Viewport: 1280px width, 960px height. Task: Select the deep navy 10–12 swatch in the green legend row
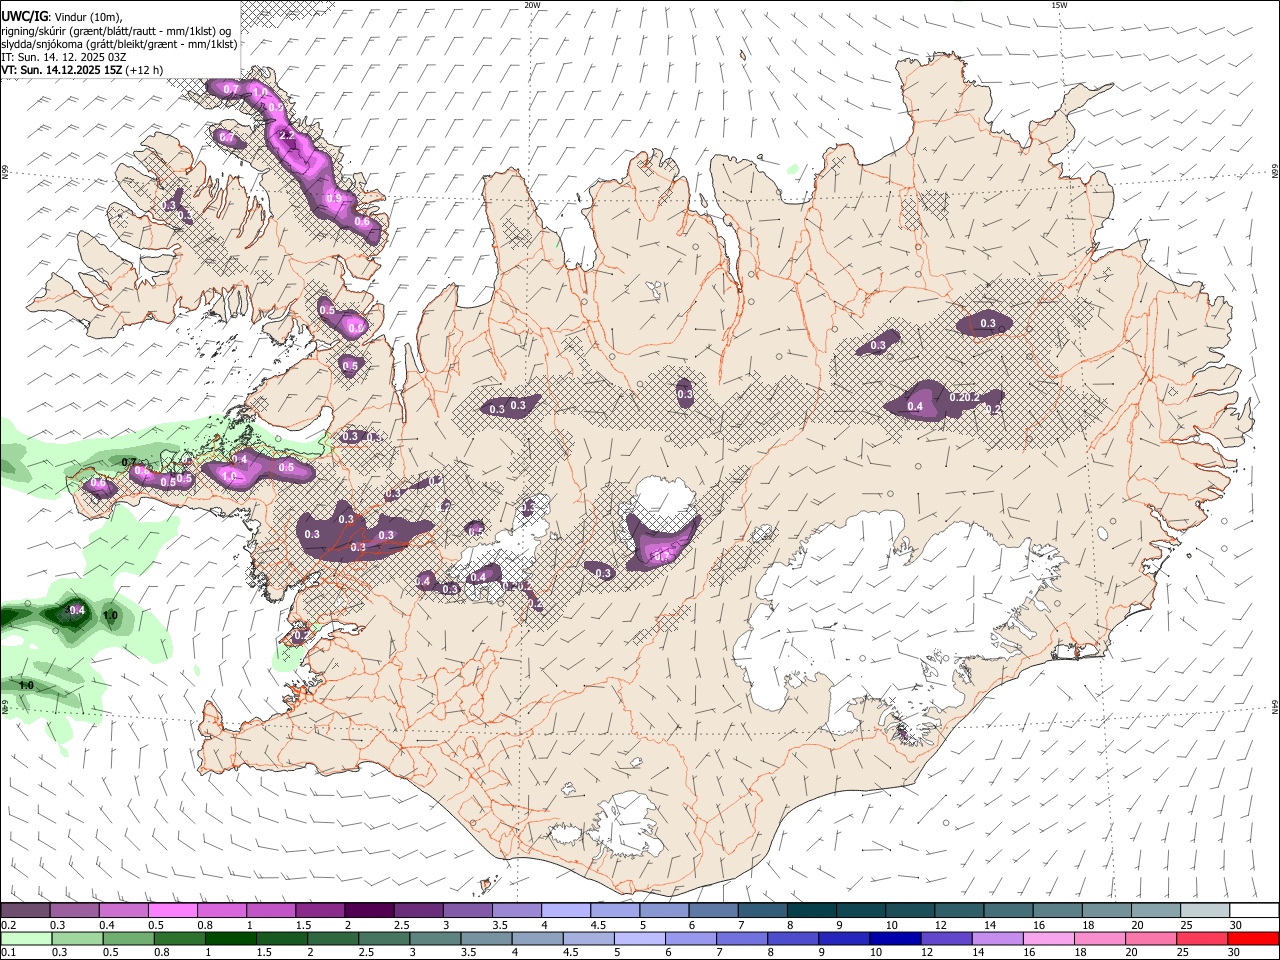click(893, 938)
